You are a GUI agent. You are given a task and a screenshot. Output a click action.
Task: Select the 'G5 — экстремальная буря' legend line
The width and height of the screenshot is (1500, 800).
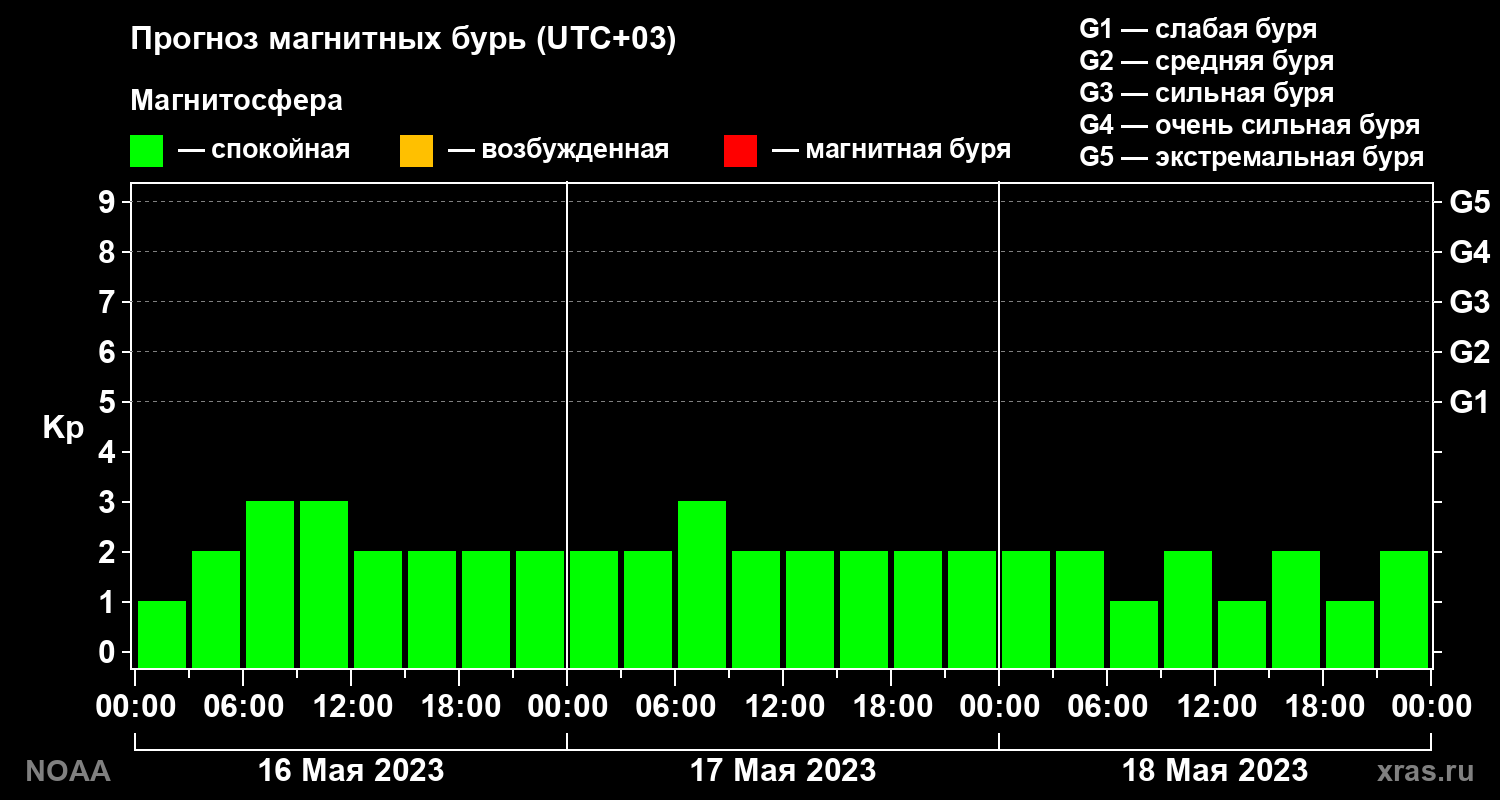[x=1251, y=158]
